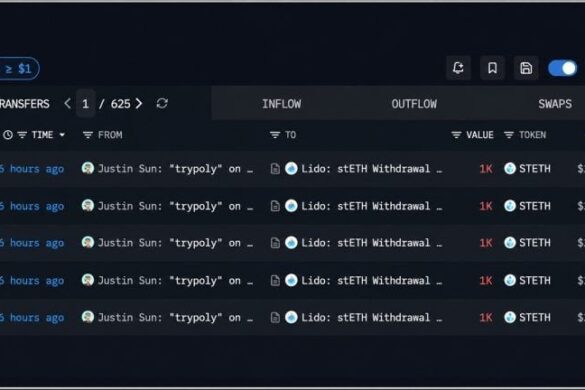Open the TO column filter
Viewport: 585px width, 390px height.
click(275, 135)
